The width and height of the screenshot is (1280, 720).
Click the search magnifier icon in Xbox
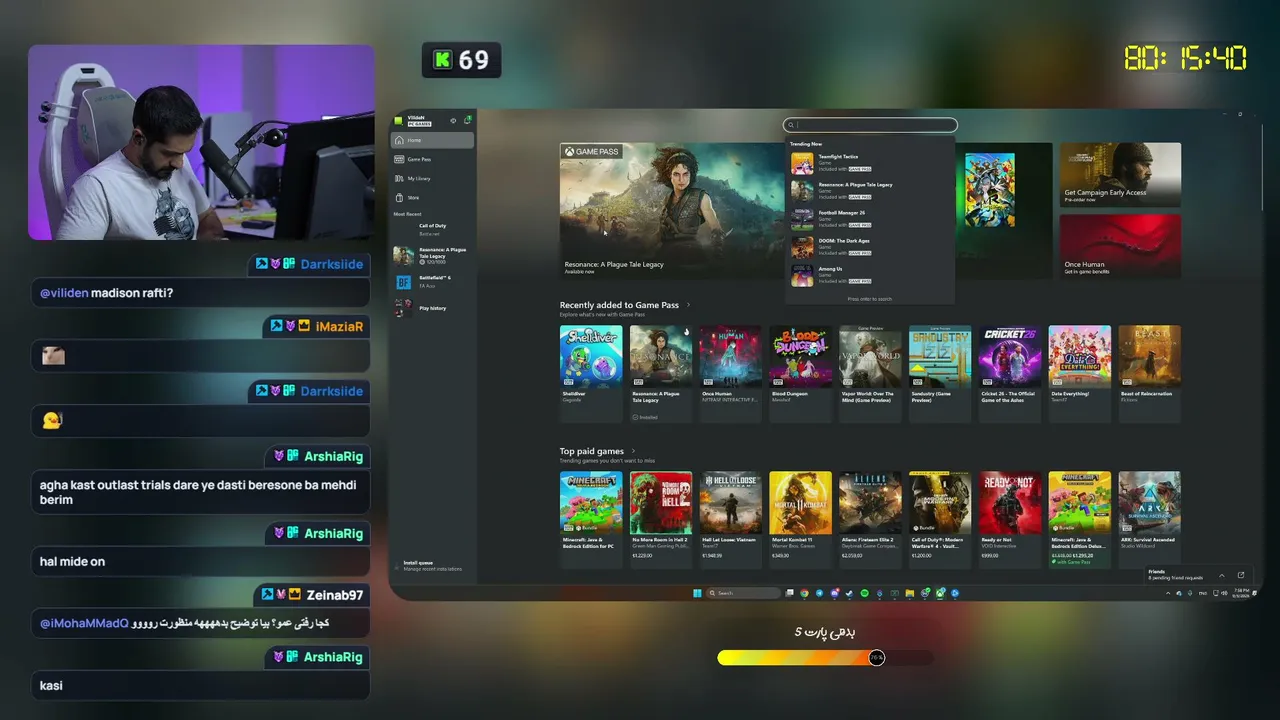(x=791, y=125)
